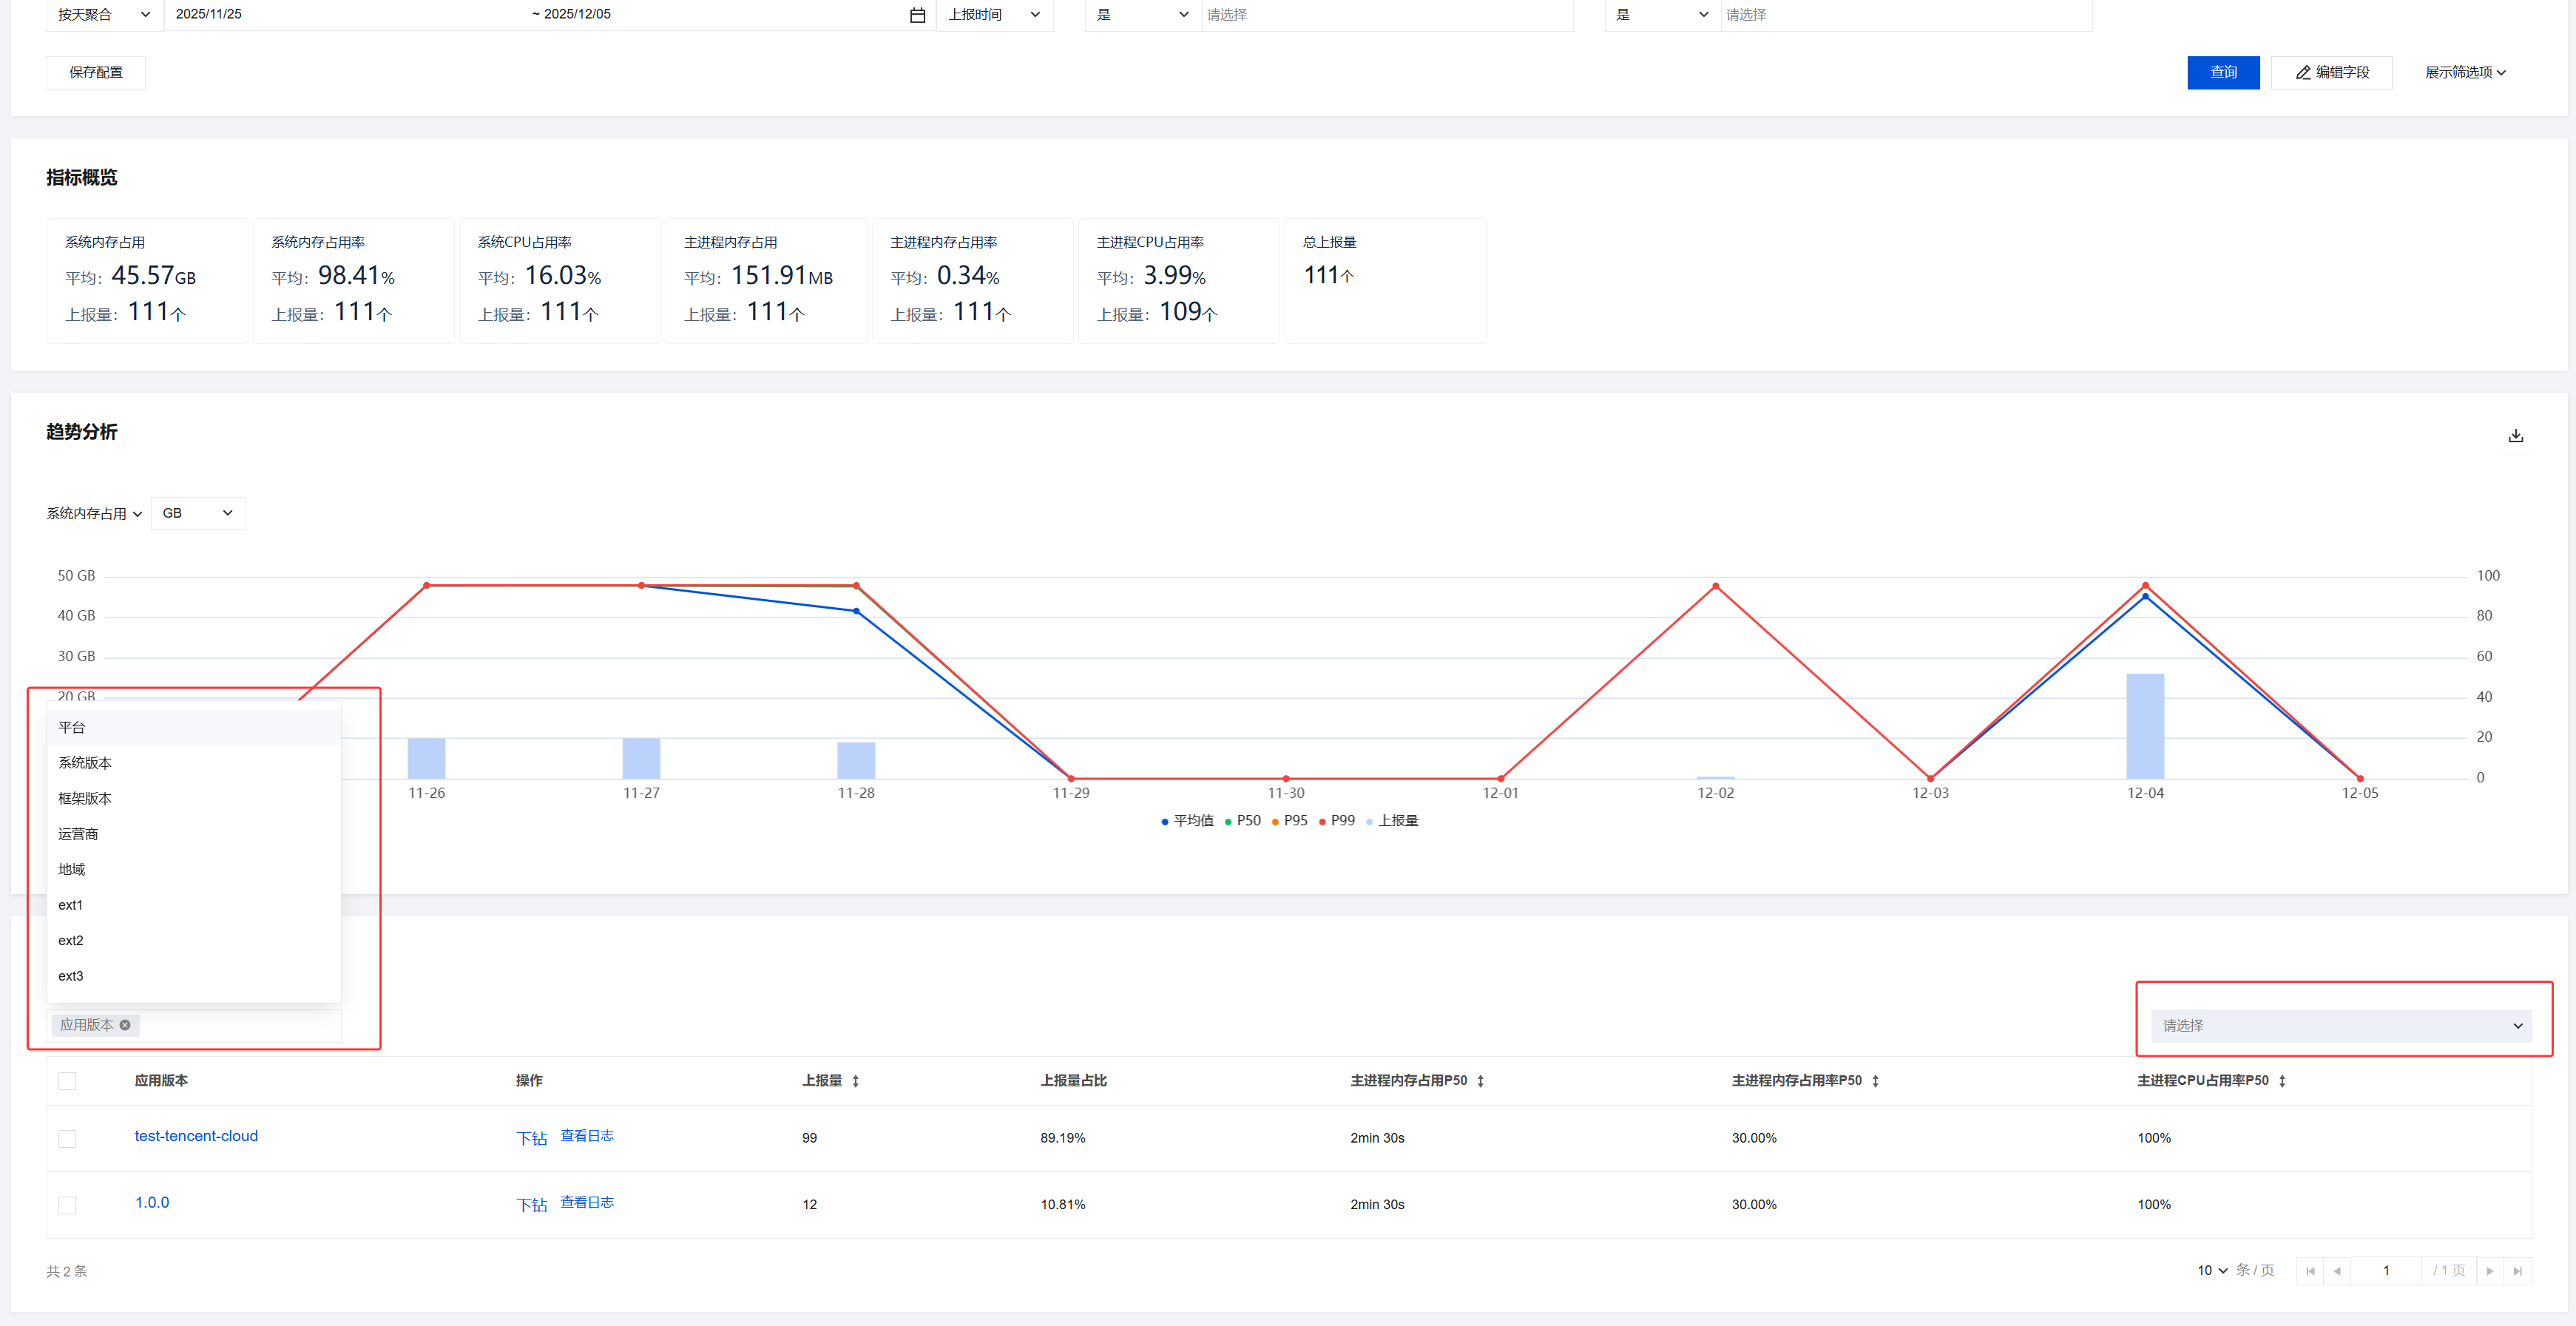
Task: Click the download icon in trend analysis
Action: coord(2515,436)
